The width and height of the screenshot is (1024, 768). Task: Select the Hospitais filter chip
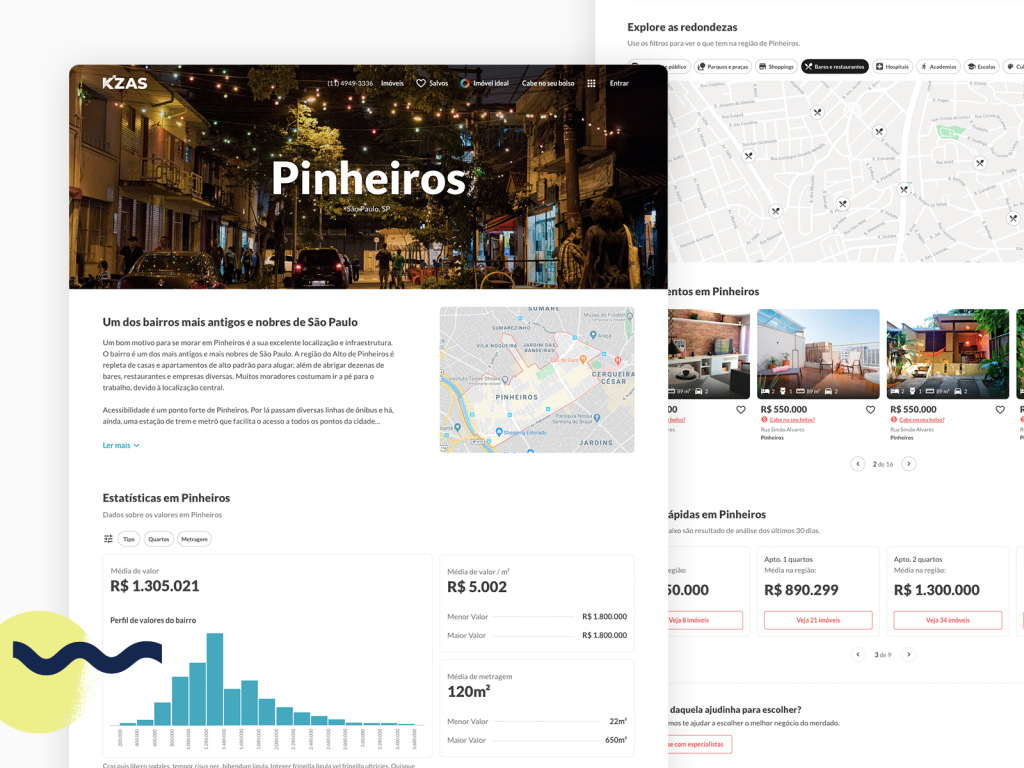pyautogui.click(x=892, y=67)
